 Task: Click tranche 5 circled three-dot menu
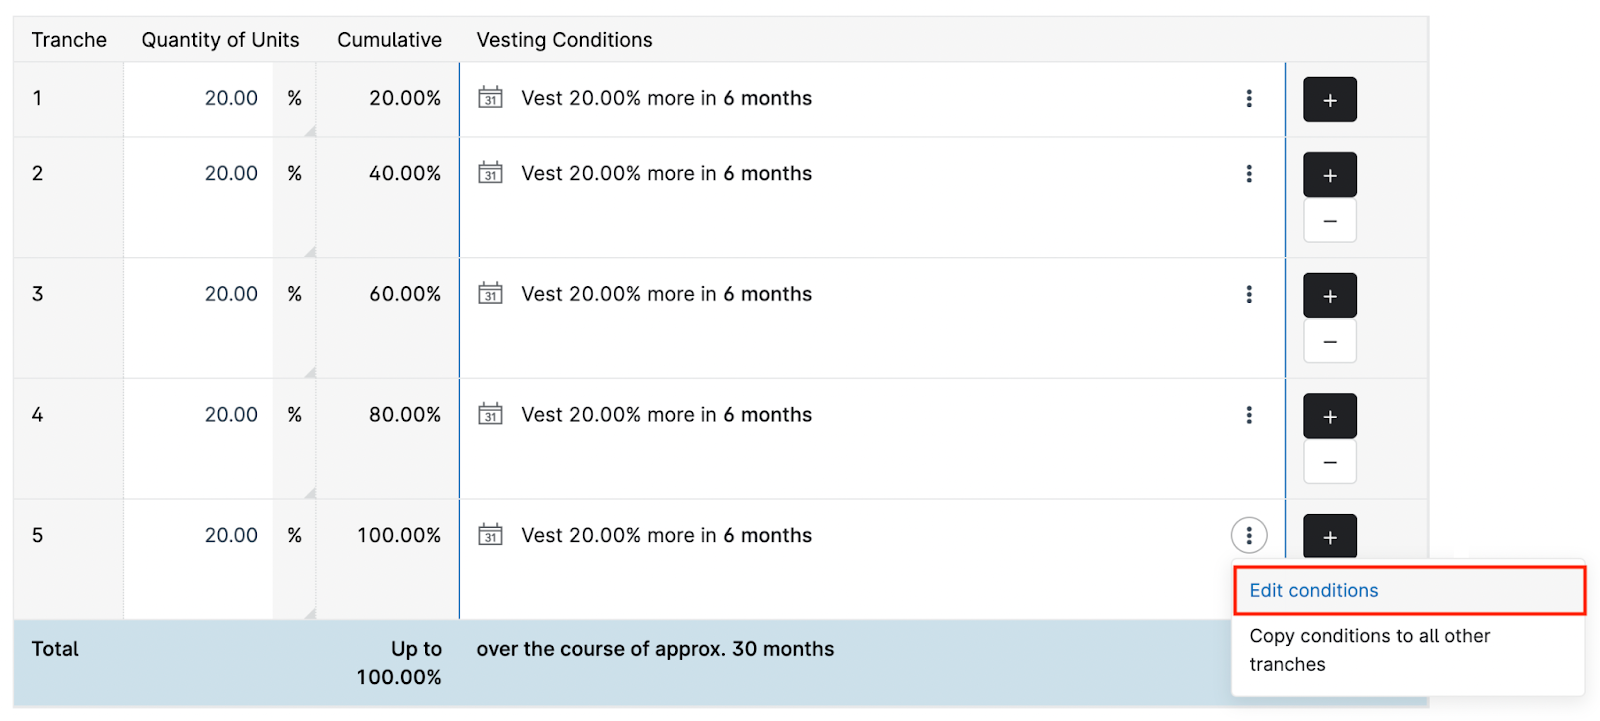pyautogui.click(x=1248, y=535)
